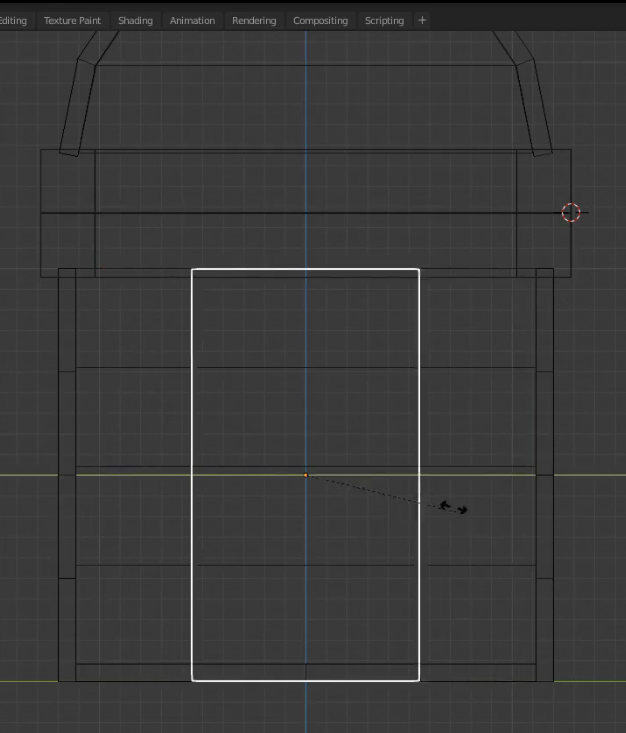Select the Scripting workspace tab
The height and width of the screenshot is (733, 626).
[384, 21]
